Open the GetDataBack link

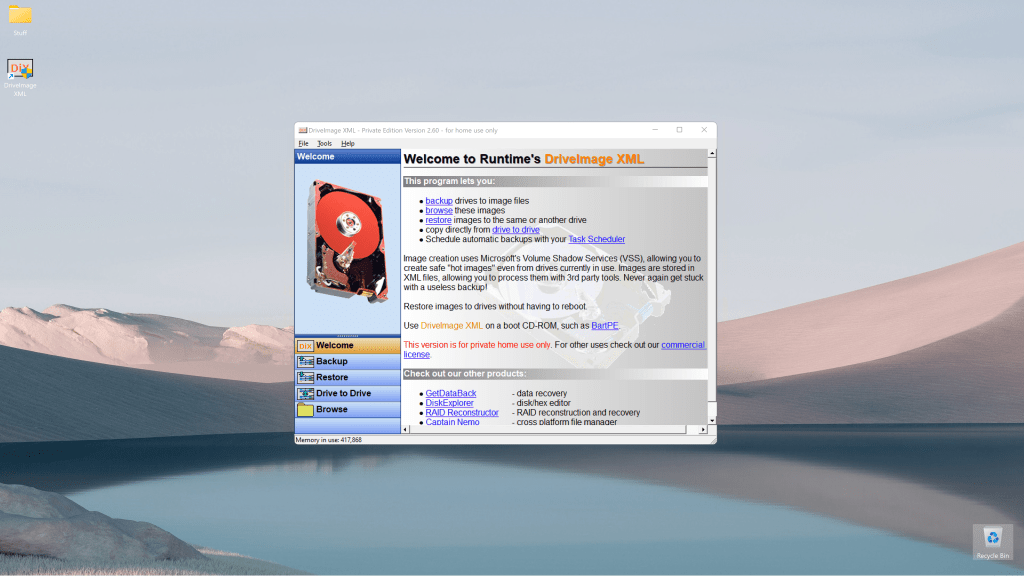point(451,393)
